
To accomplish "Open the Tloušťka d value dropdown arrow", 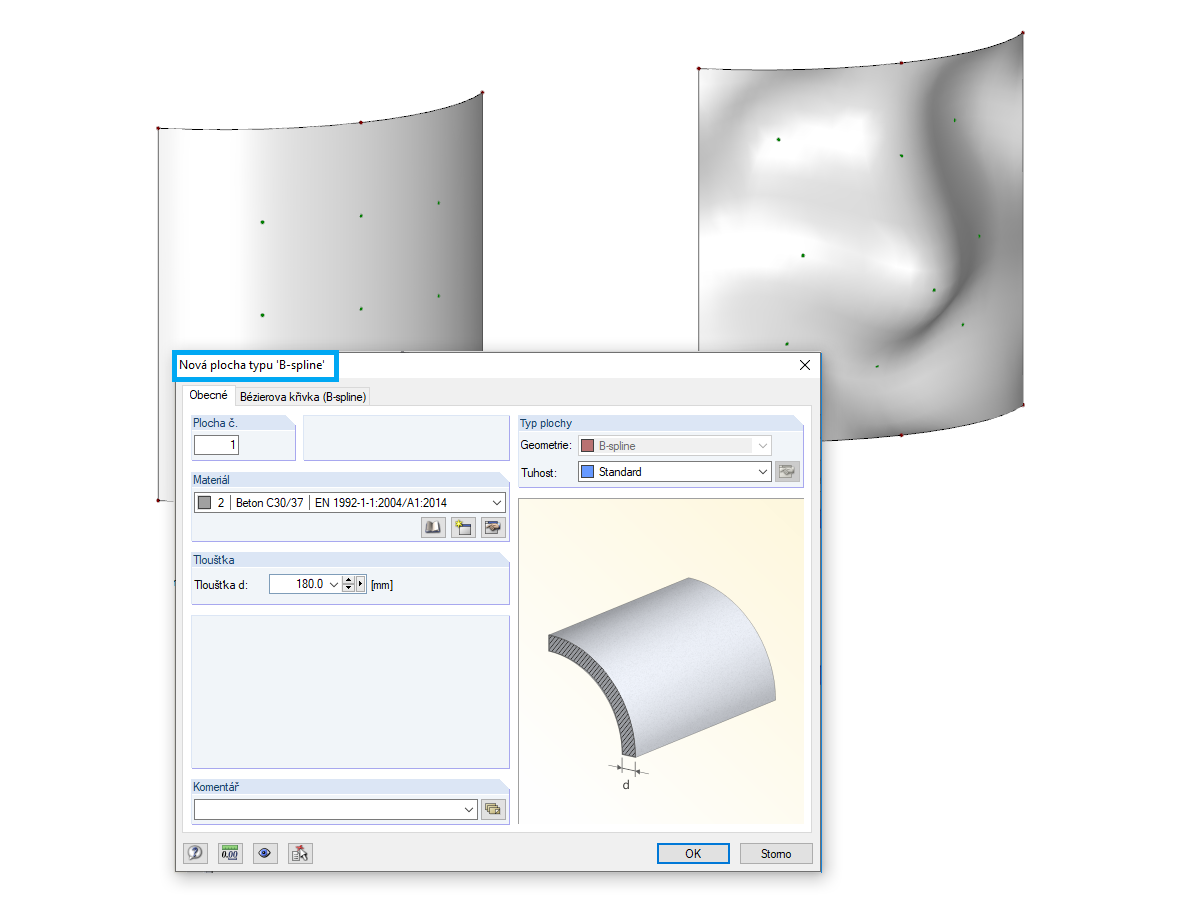I will point(334,584).
